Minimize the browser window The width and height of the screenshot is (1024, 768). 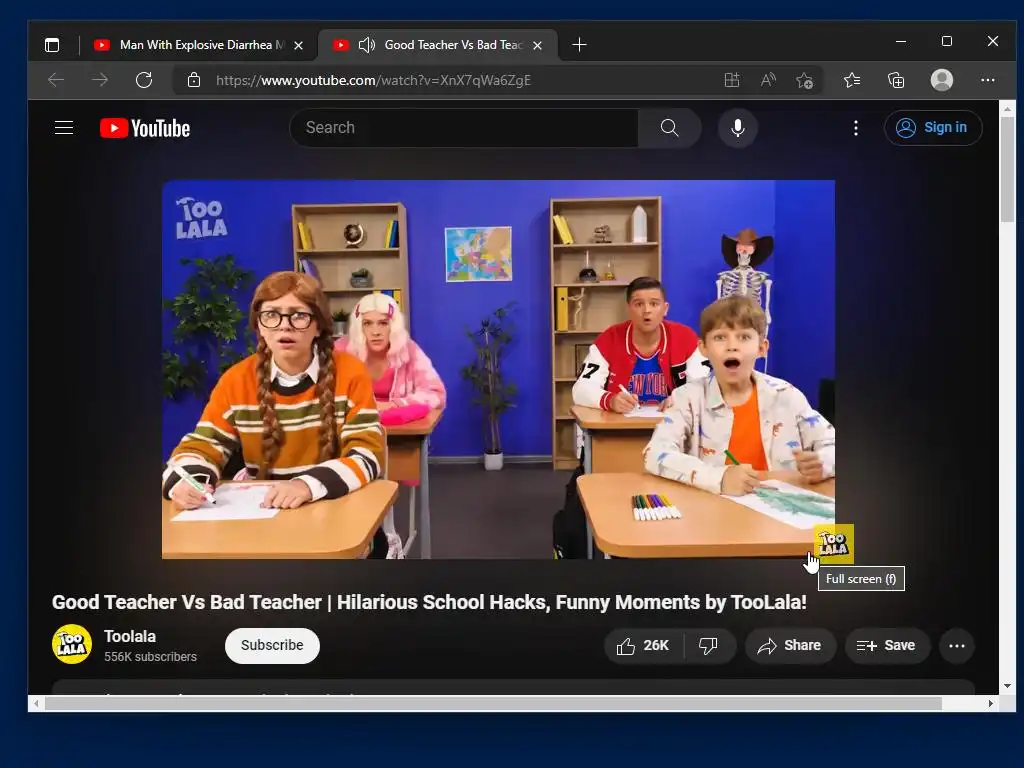[x=901, y=41]
